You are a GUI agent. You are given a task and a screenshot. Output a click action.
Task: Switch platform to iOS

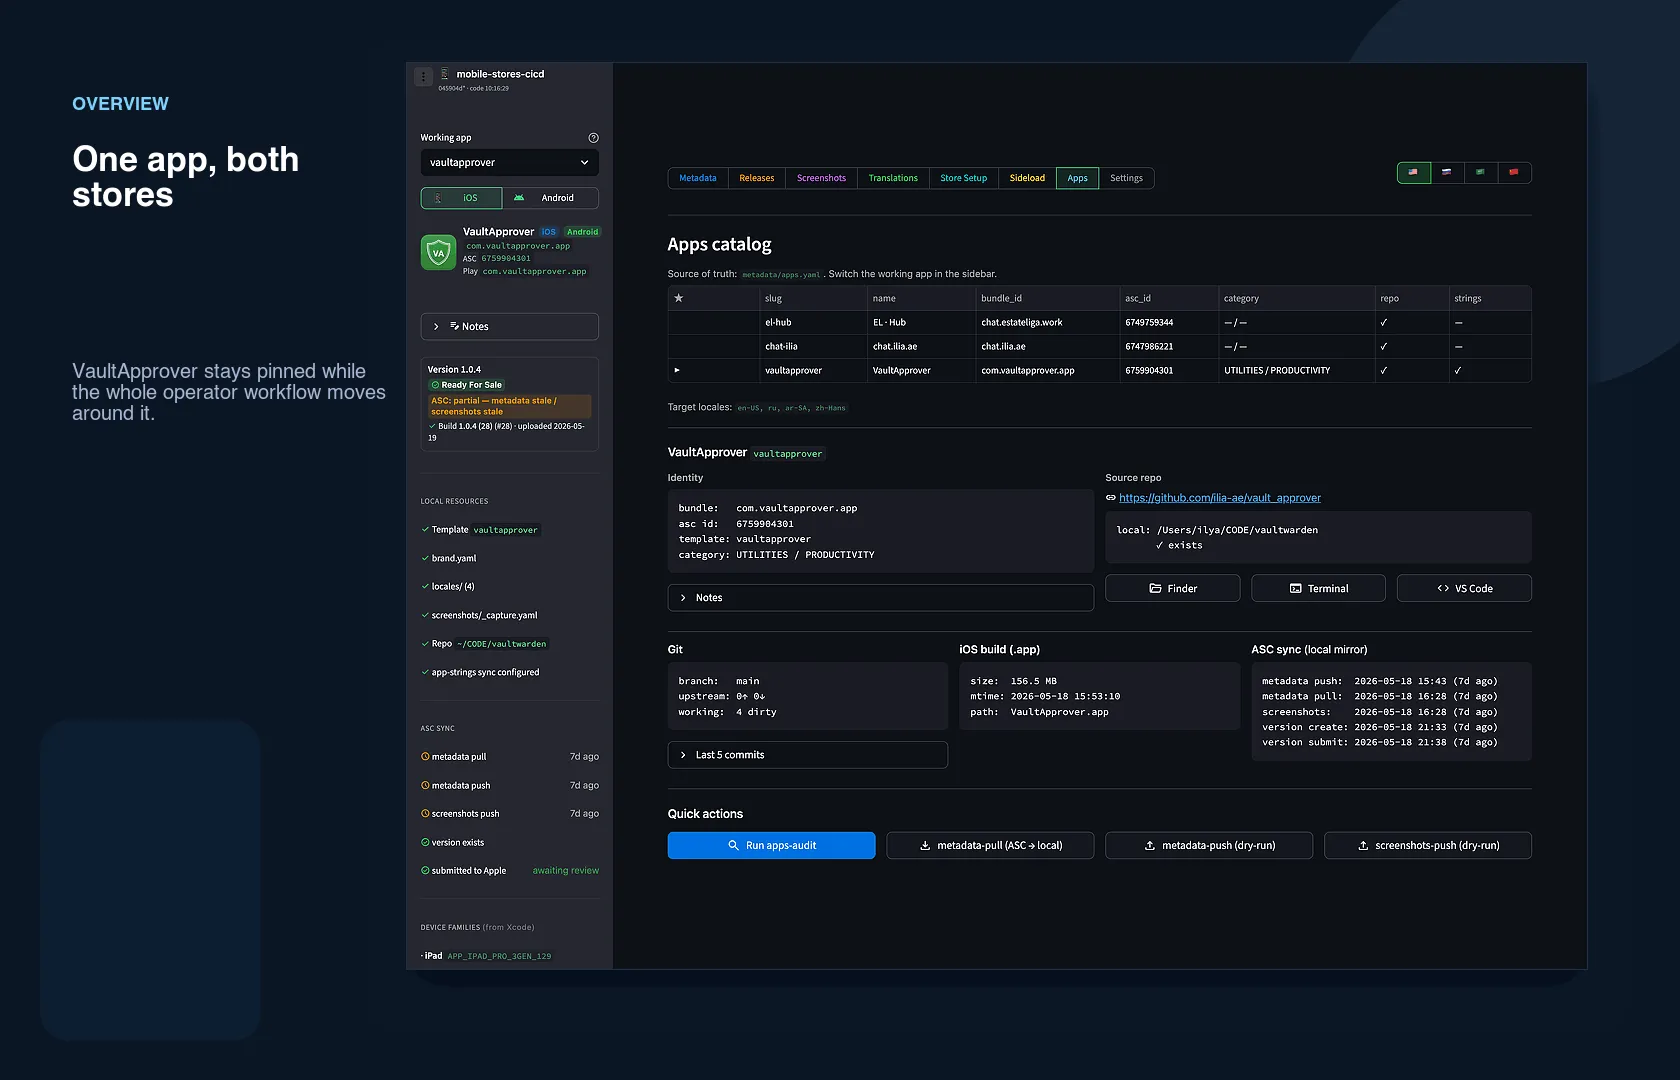point(461,198)
